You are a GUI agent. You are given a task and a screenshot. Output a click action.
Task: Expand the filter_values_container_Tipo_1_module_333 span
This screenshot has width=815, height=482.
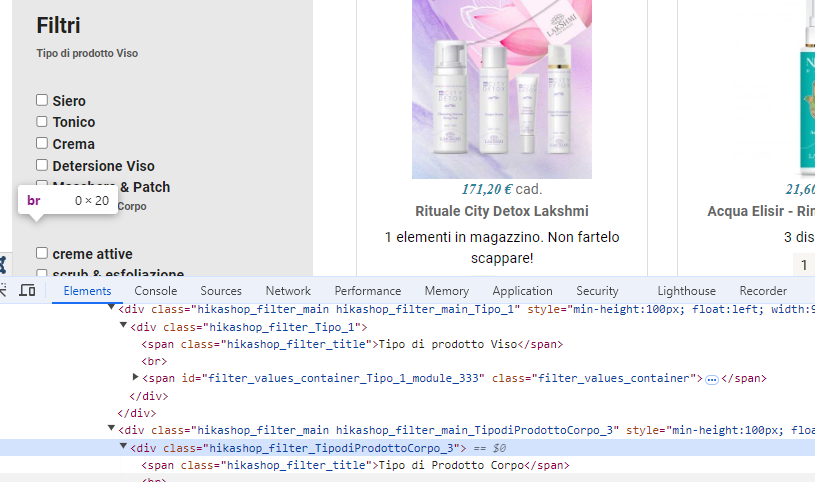[135, 376]
